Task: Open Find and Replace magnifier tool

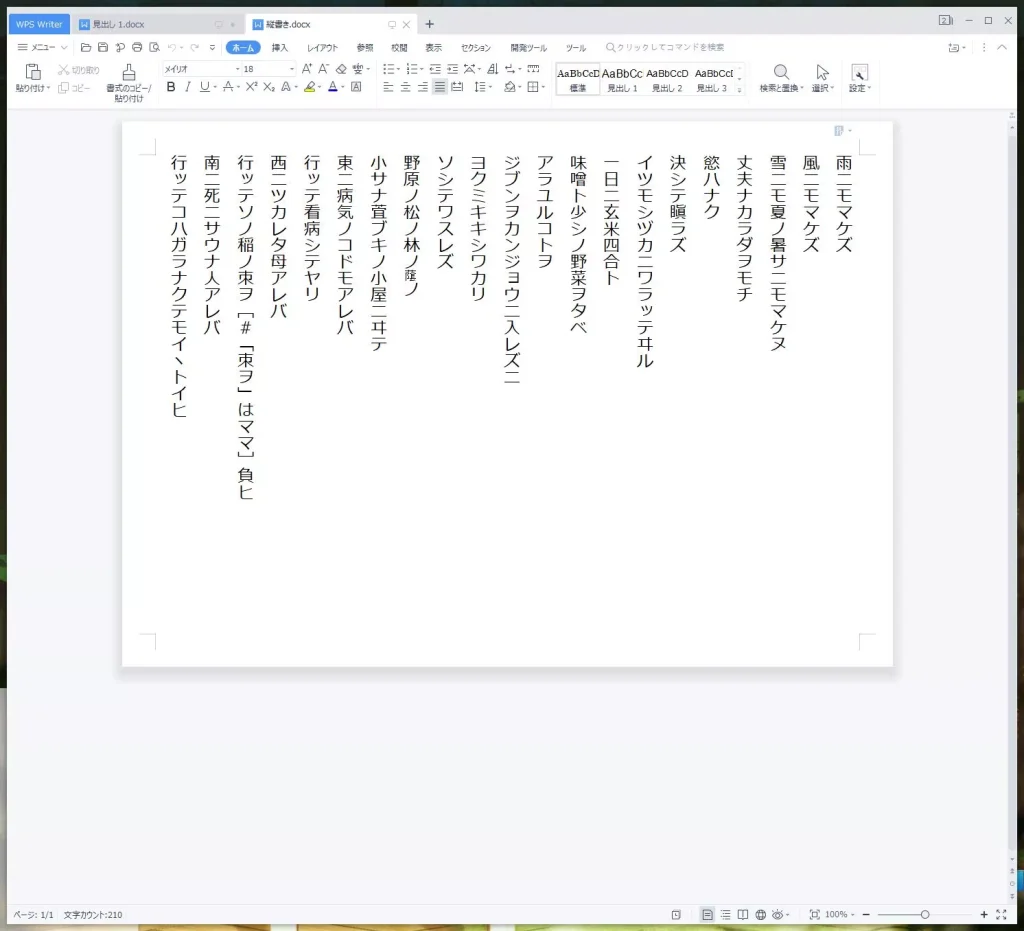Action: (x=781, y=72)
